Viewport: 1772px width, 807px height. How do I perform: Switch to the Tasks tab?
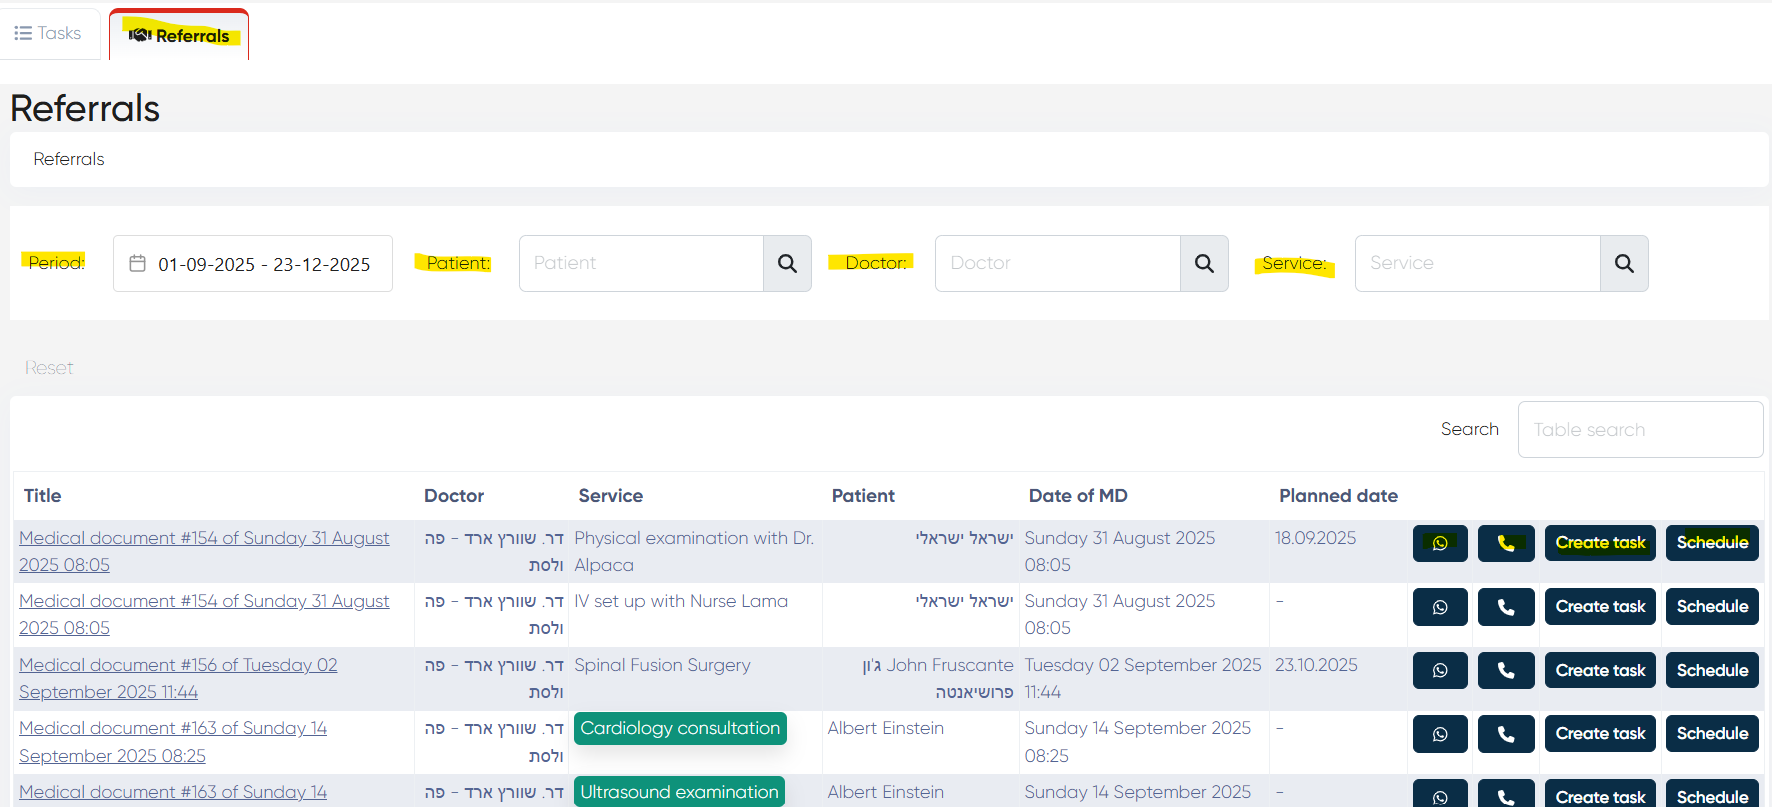[x=48, y=34]
